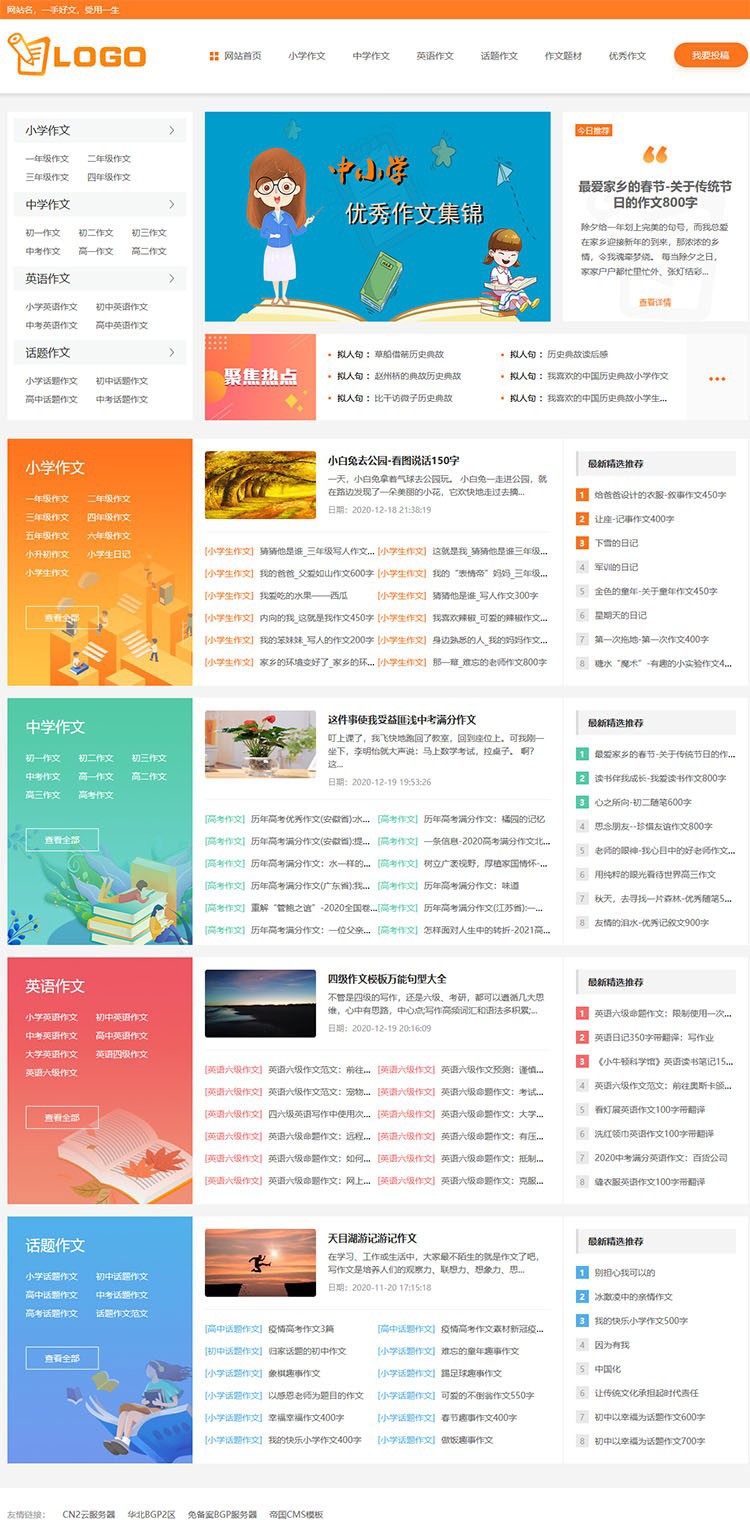Click 查看全部 in the blue 话题作文 panel
The height and width of the screenshot is (1533, 750).
tap(62, 1358)
